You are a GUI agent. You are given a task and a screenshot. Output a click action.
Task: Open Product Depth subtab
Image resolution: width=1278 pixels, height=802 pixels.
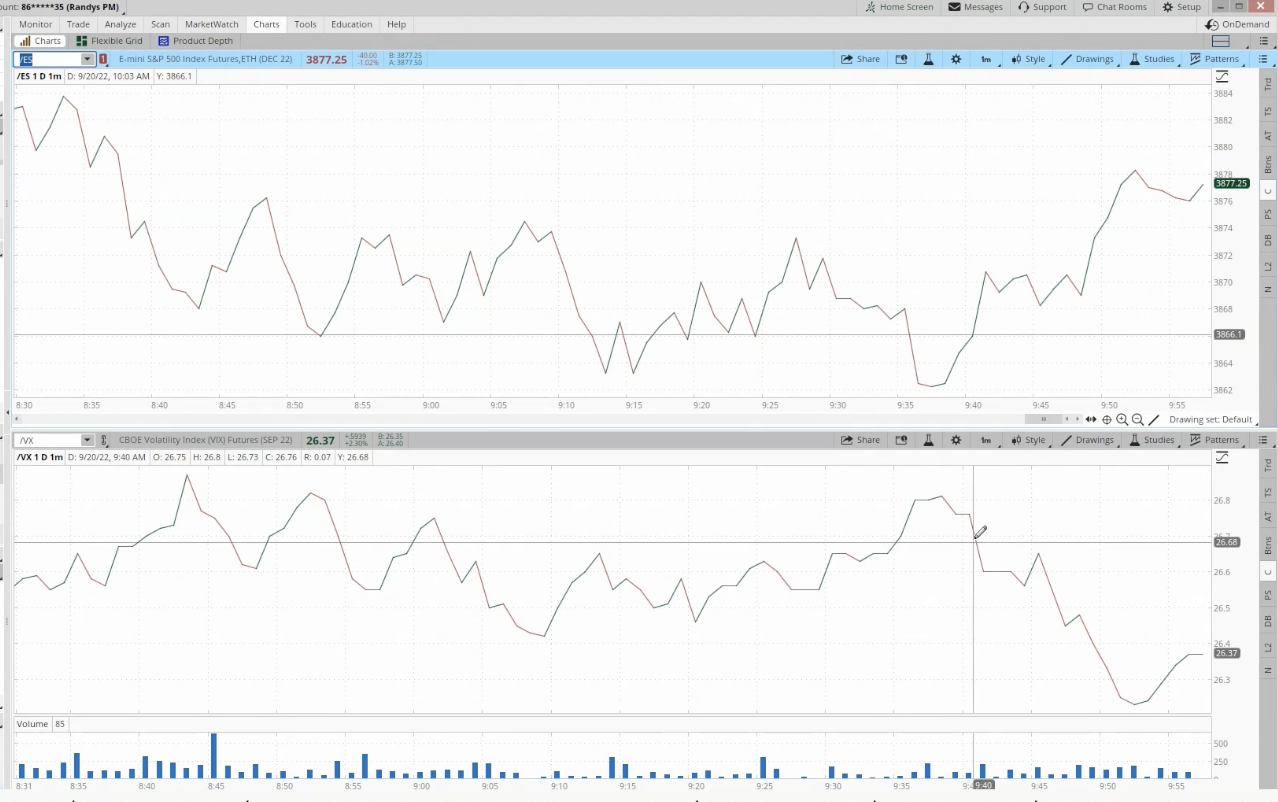pyautogui.click(x=195, y=41)
